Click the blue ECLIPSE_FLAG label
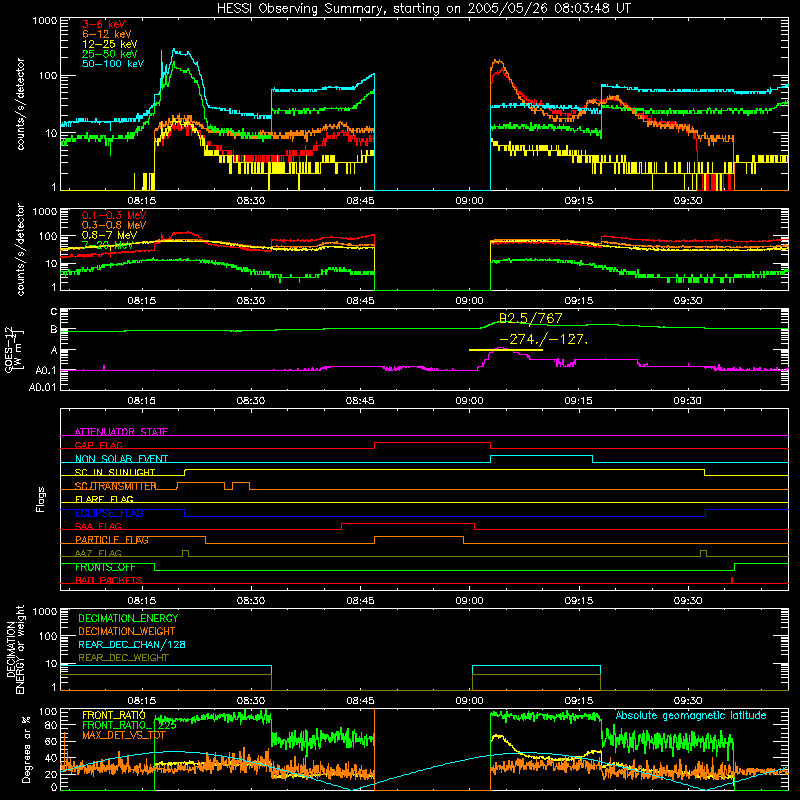The height and width of the screenshot is (800, 800). (x=109, y=513)
